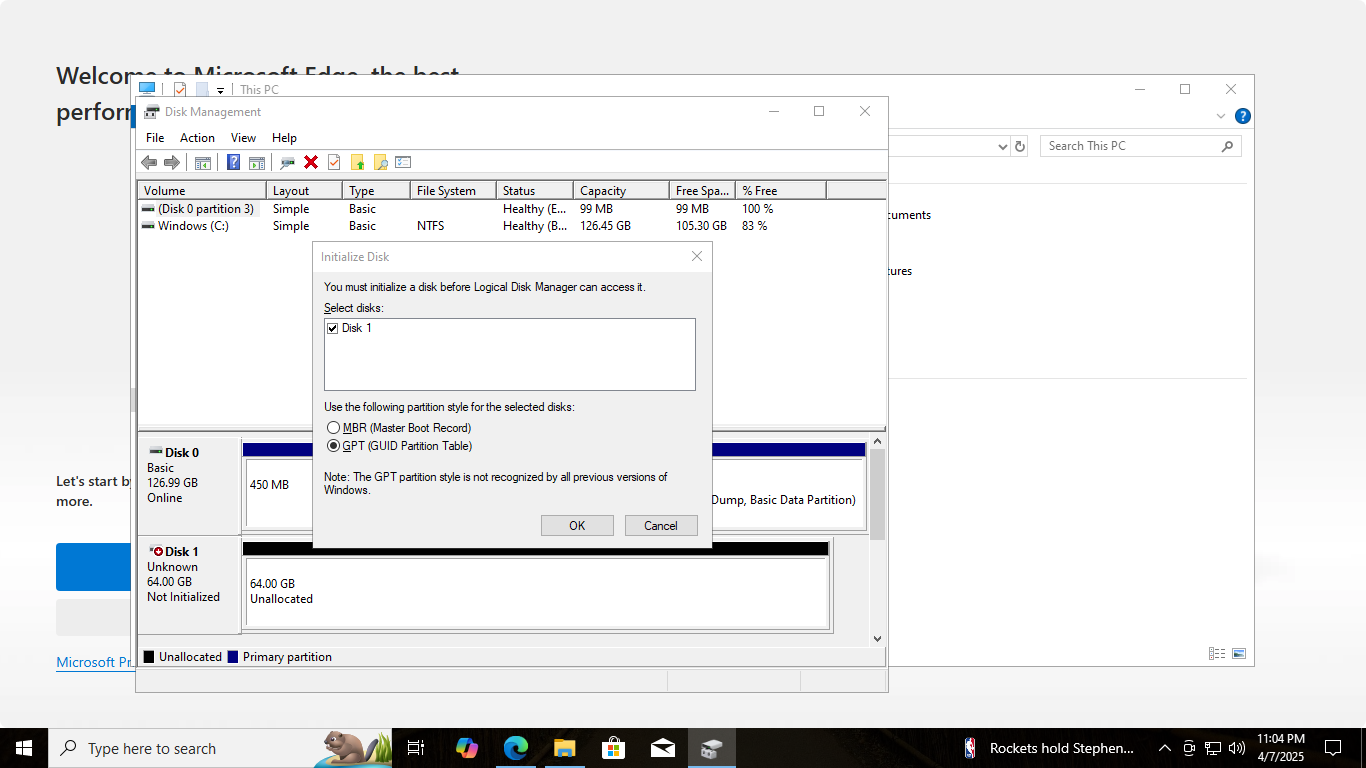Click the Forward arrow in Disk Management toolbar
The width and height of the screenshot is (1366, 768).
pyautogui.click(x=171, y=162)
